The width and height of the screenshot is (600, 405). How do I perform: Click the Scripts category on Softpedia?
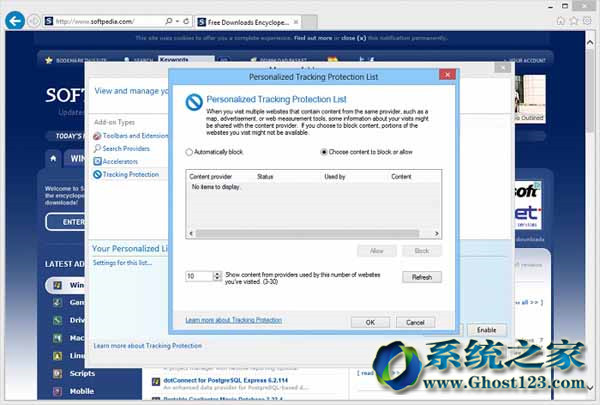coord(82,373)
